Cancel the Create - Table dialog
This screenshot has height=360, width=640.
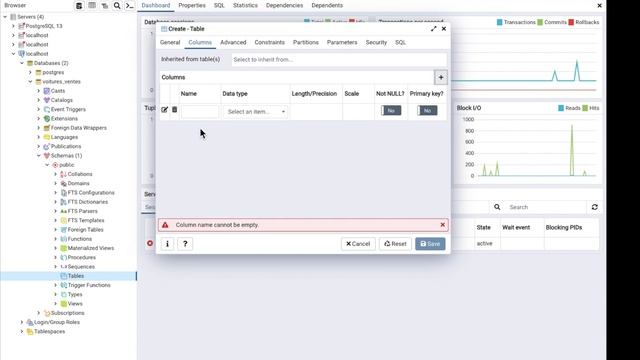point(358,244)
